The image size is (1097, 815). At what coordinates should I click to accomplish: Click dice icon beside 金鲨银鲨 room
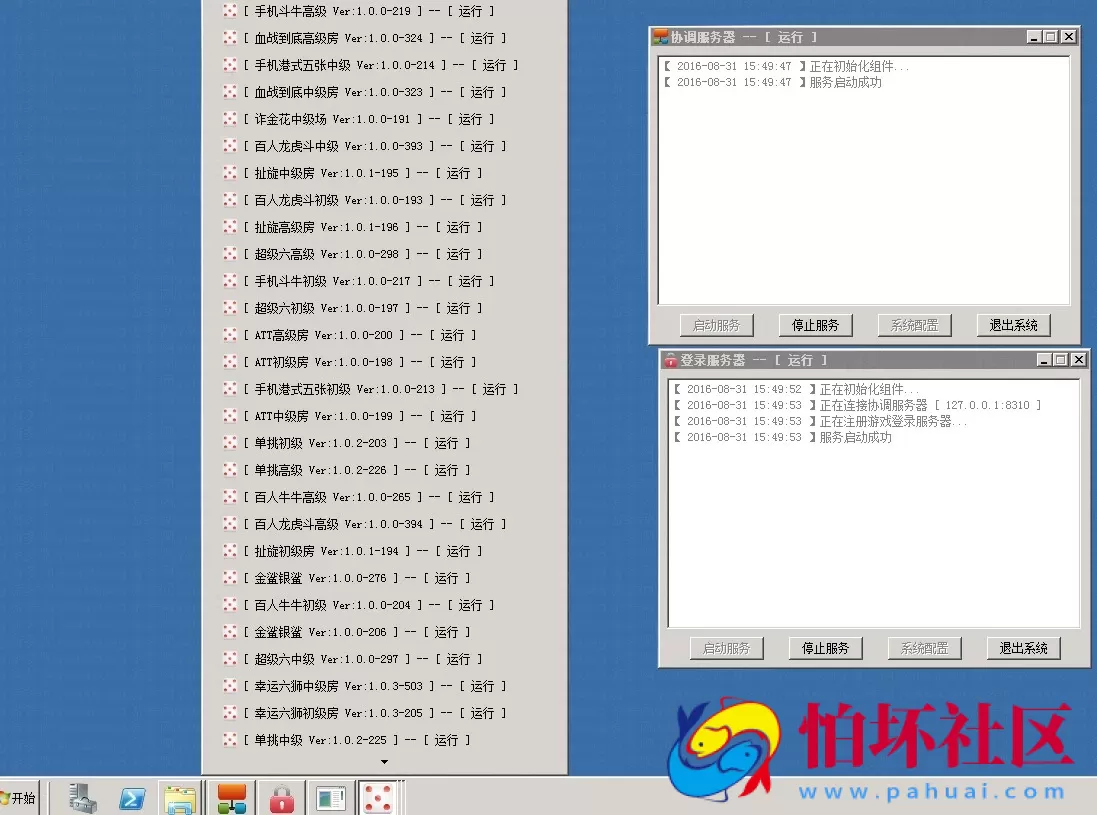pos(227,577)
